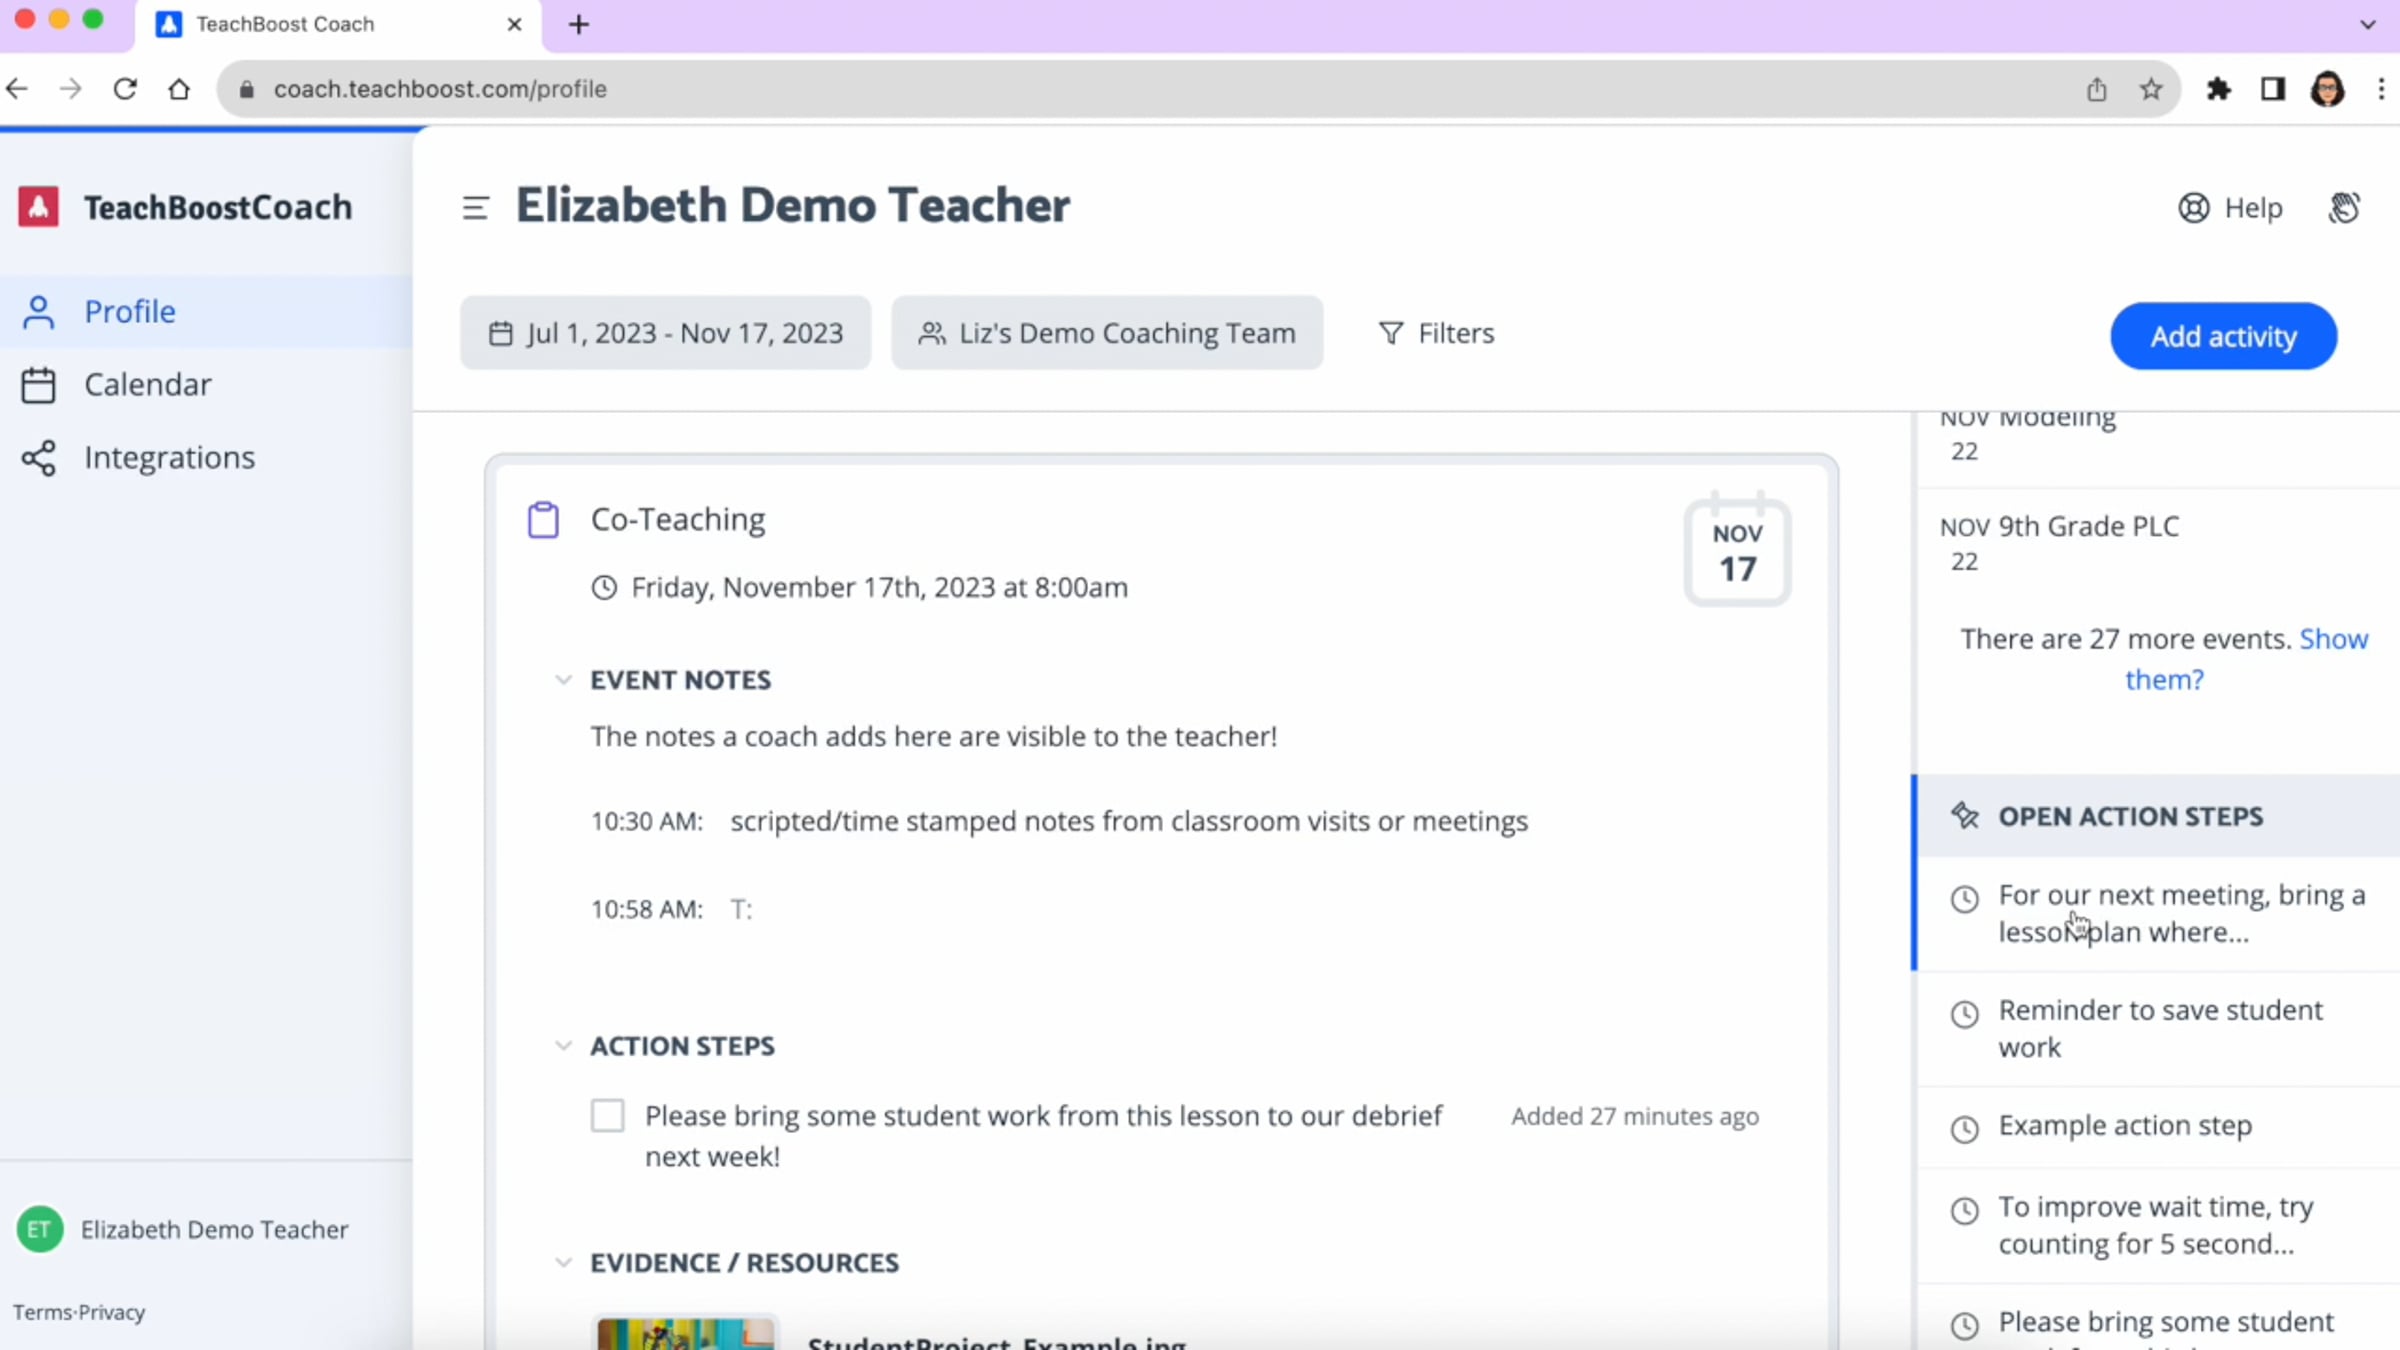Collapse the Evidence / Resources section

[x=563, y=1263]
